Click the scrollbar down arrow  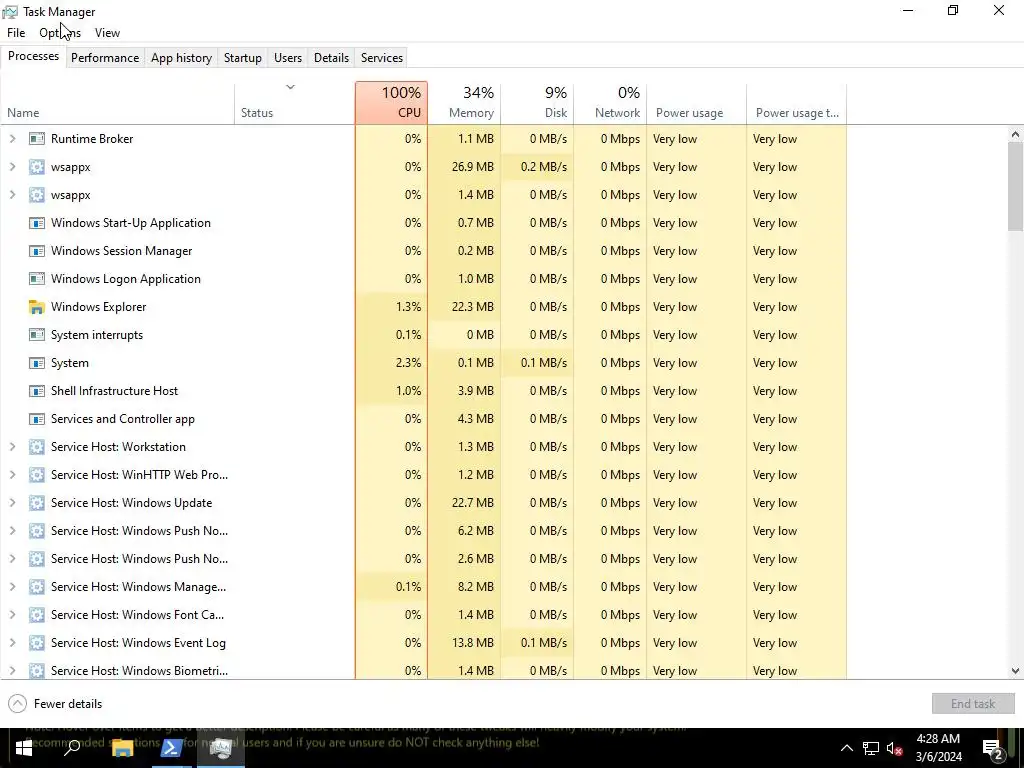(1015, 671)
